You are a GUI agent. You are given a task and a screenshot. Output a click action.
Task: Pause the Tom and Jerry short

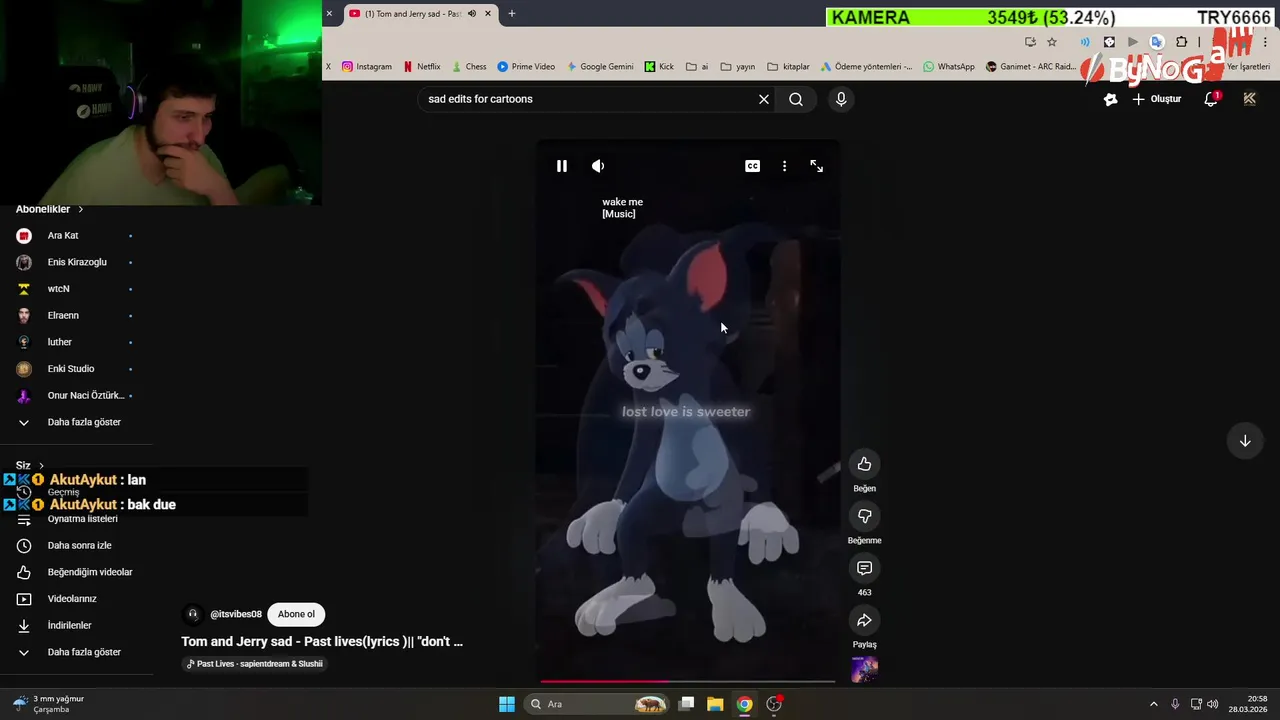pyautogui.click(x=562, y=166)
